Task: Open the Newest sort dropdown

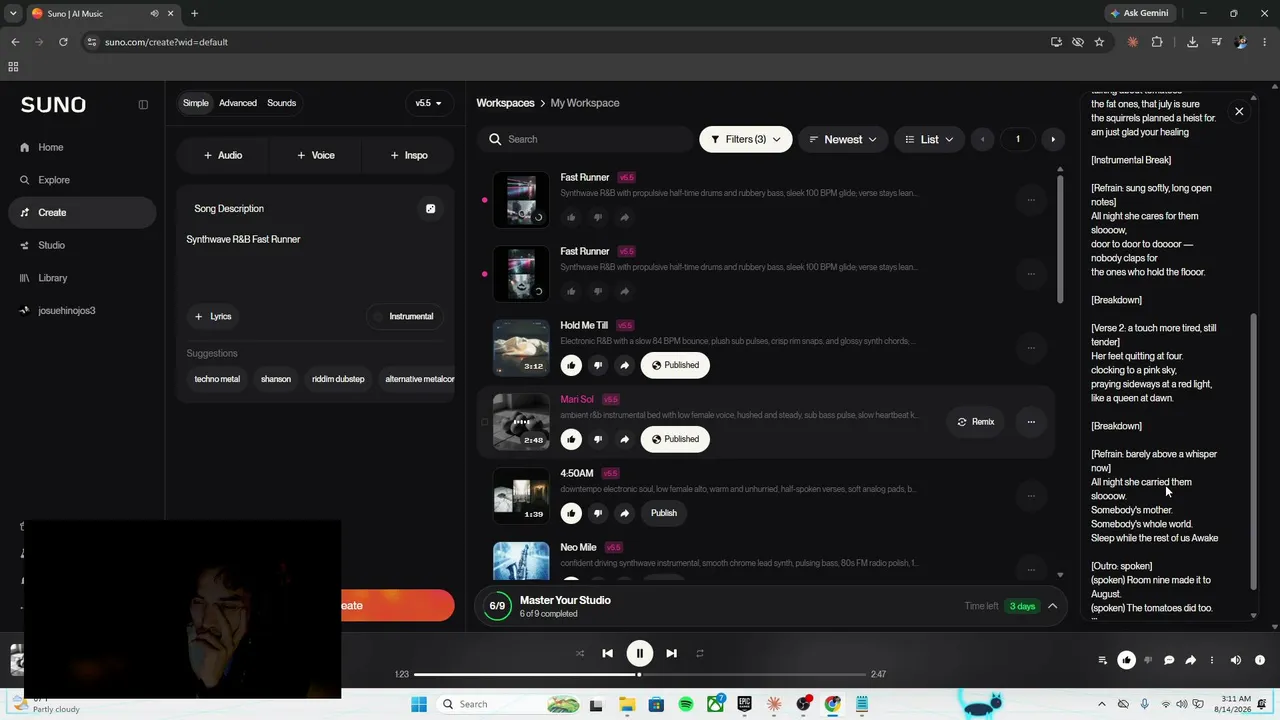Action: (843, 139)
